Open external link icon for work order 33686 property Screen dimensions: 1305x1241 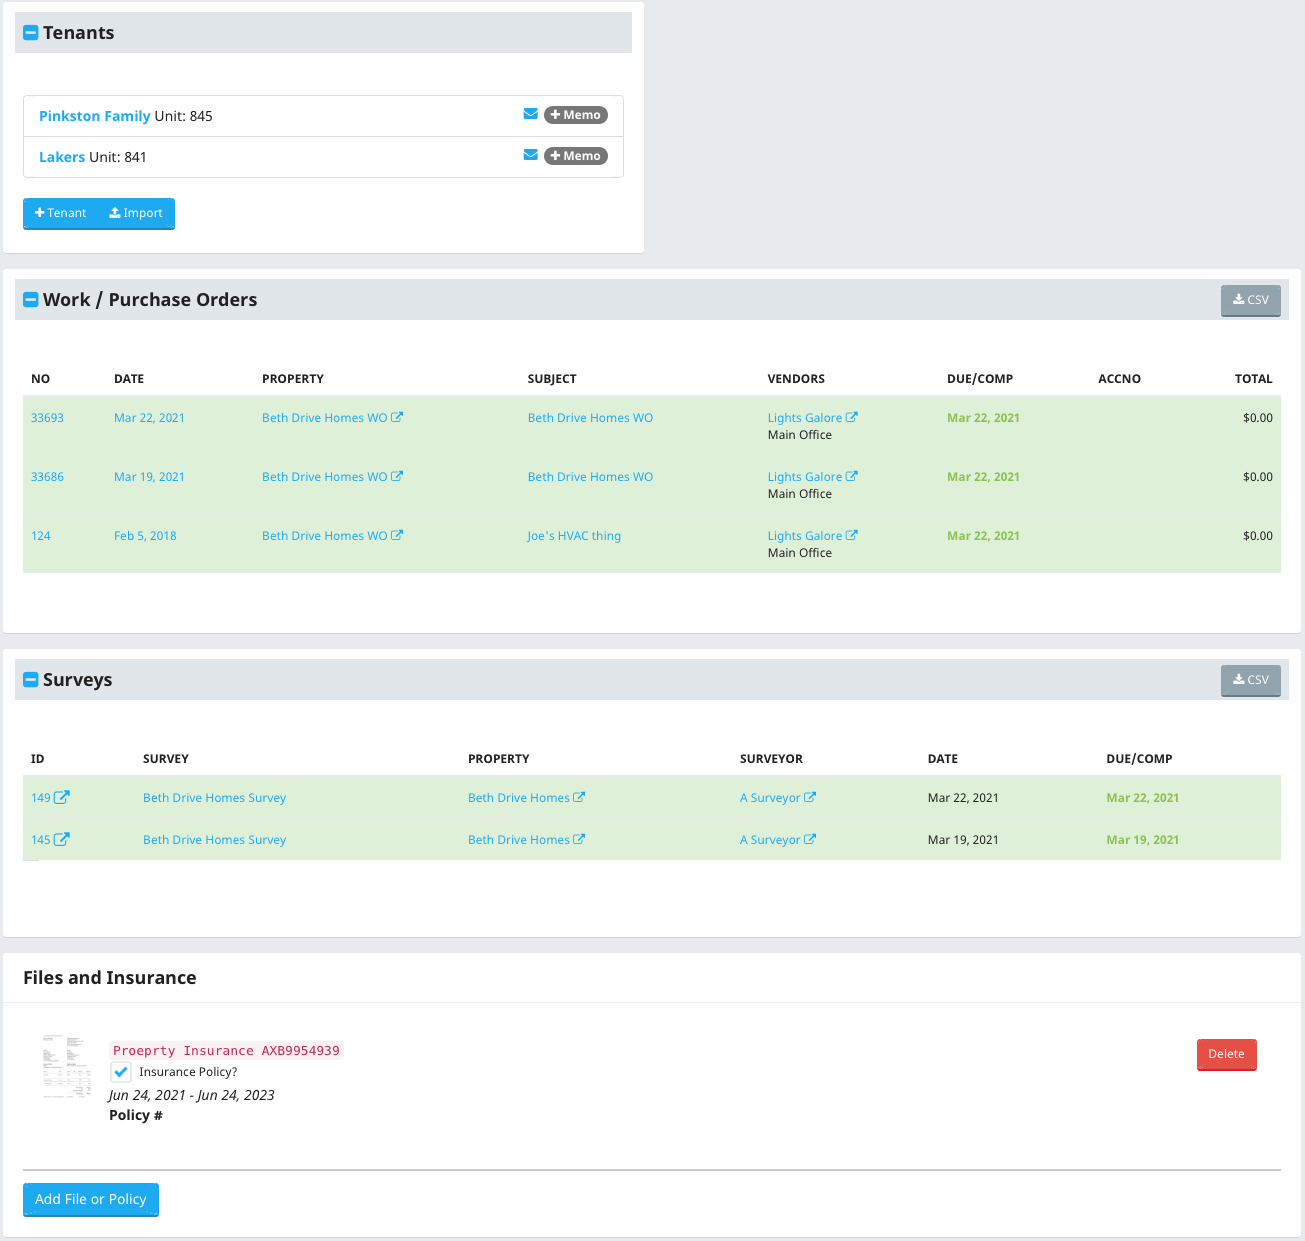coord(397,476)
